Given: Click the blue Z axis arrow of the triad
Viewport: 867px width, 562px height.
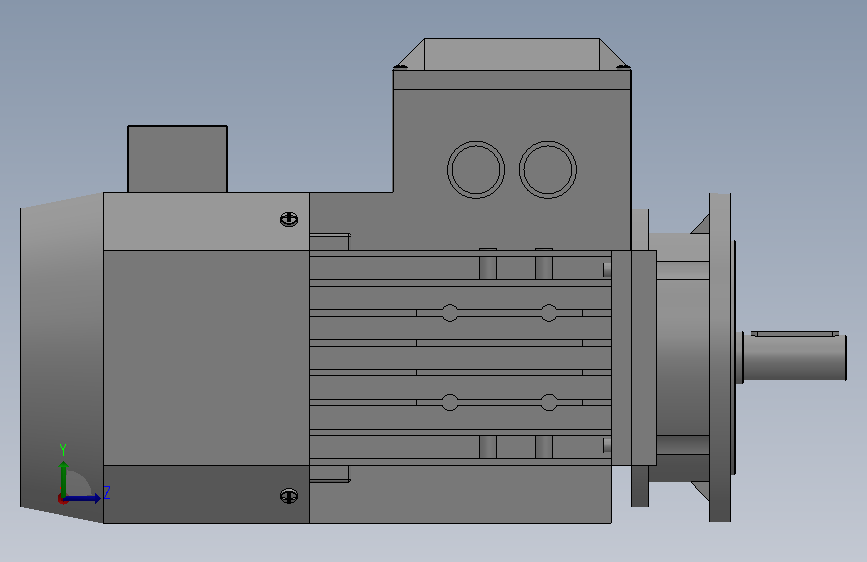Looking at the screenshot, I should point(83,498).
